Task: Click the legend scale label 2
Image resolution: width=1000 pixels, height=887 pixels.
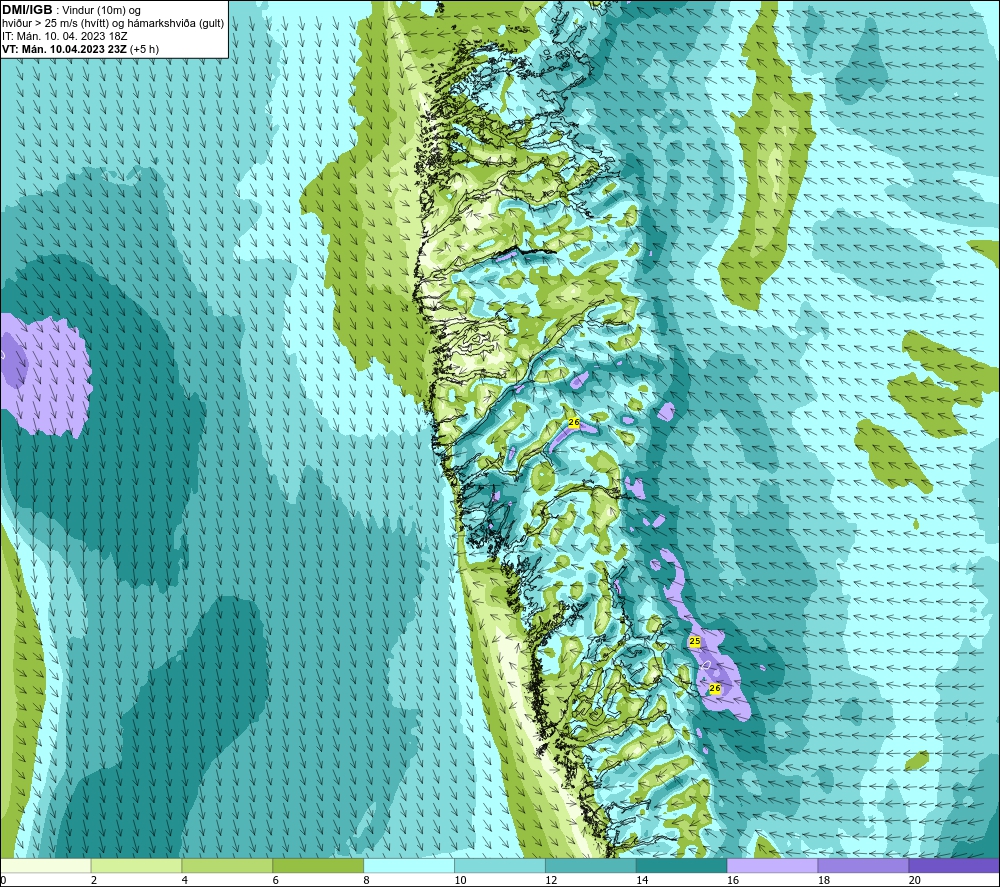Action: (x=94, y=880)
